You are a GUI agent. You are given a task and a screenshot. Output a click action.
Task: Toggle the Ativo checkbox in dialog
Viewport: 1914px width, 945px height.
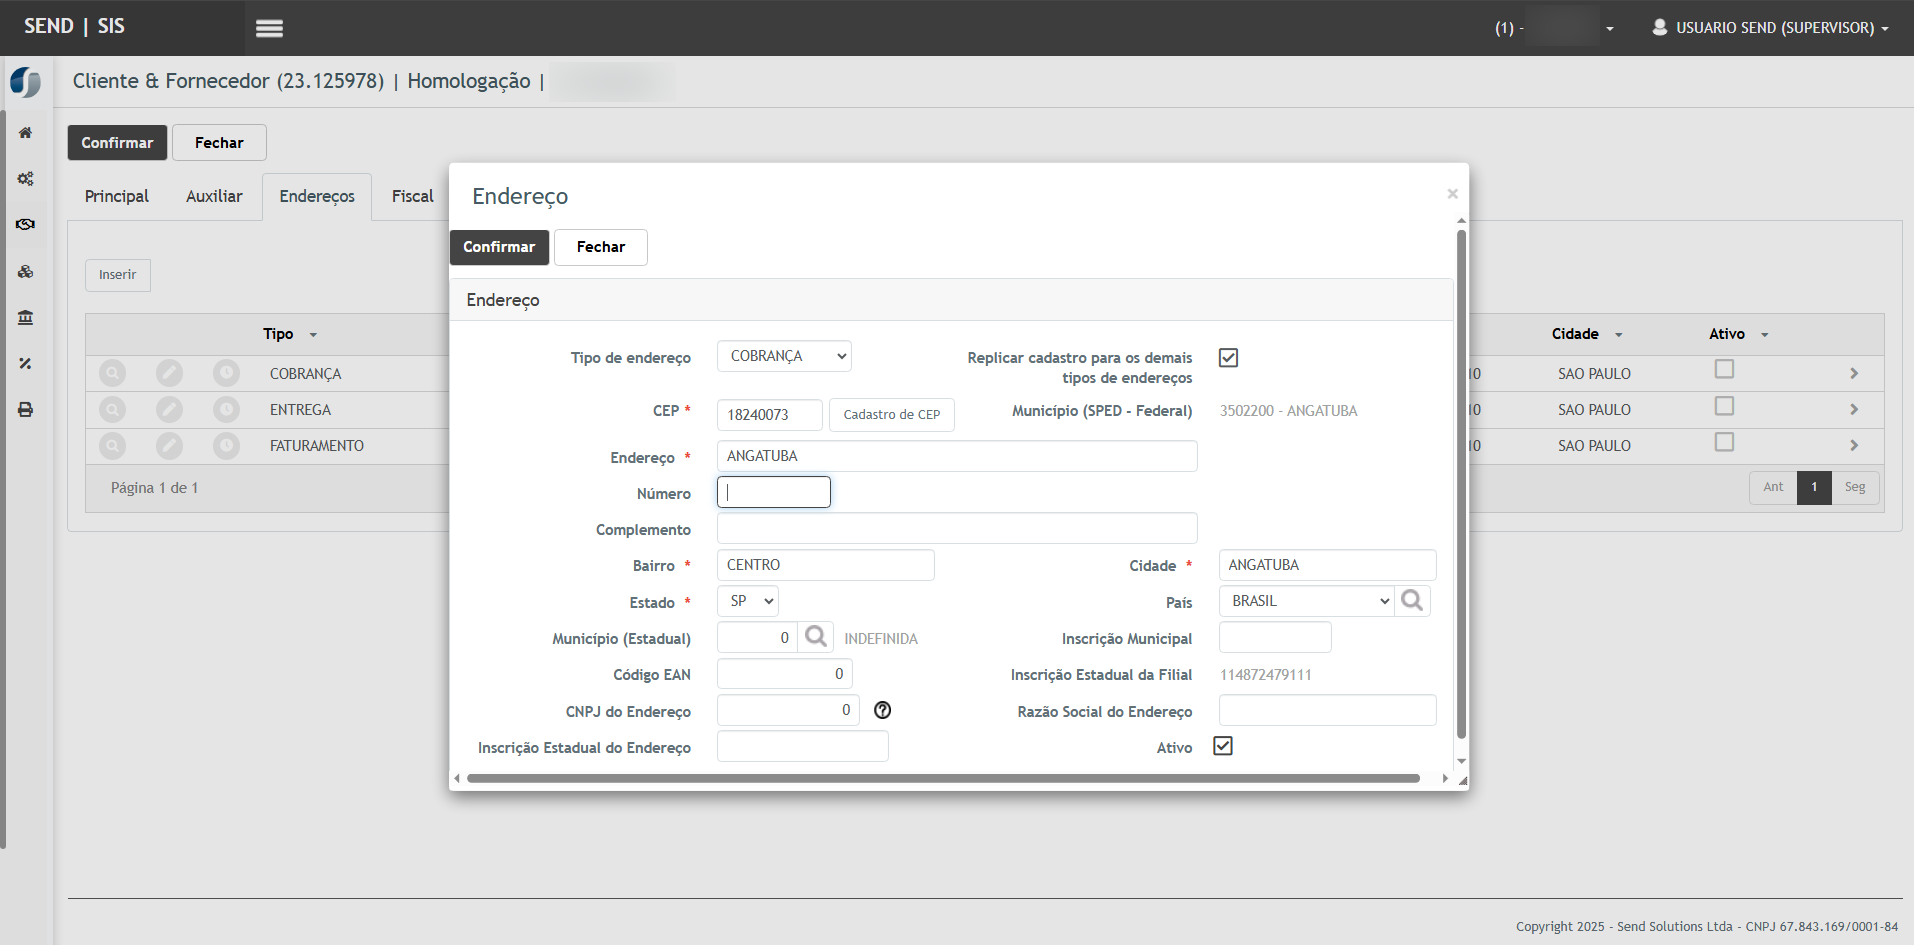[x=1222, y=746]
